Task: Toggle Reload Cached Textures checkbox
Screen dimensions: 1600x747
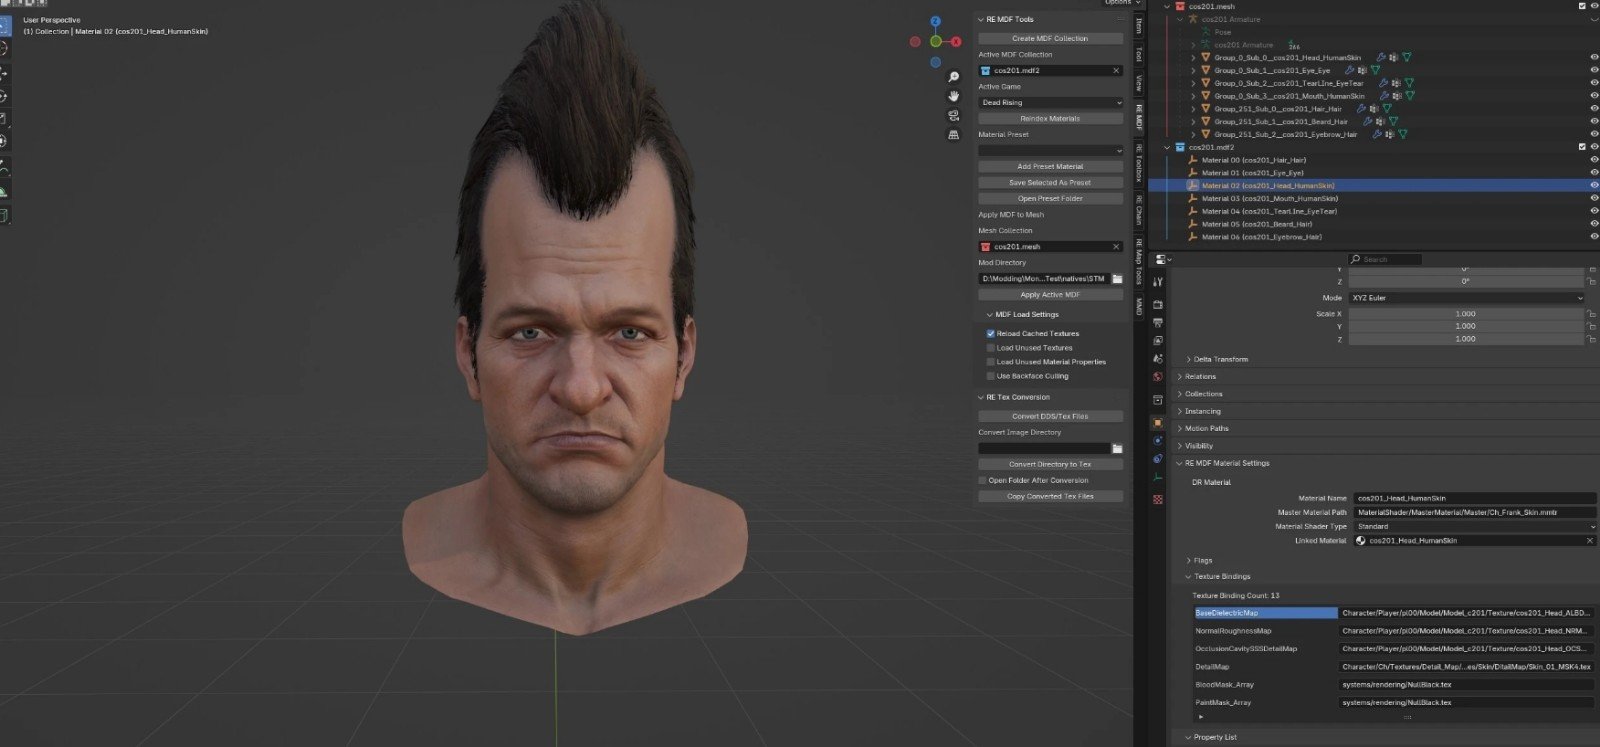Action: pos(990,334)
